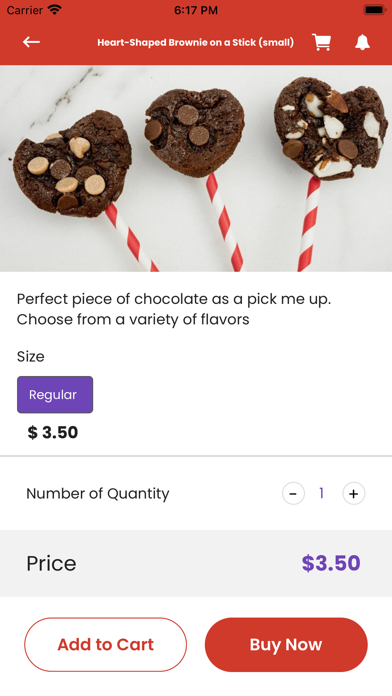Increase quantity with the plus icon
Image resolution: width=392 pixels, height=696 pixels.
pos(353,494)
